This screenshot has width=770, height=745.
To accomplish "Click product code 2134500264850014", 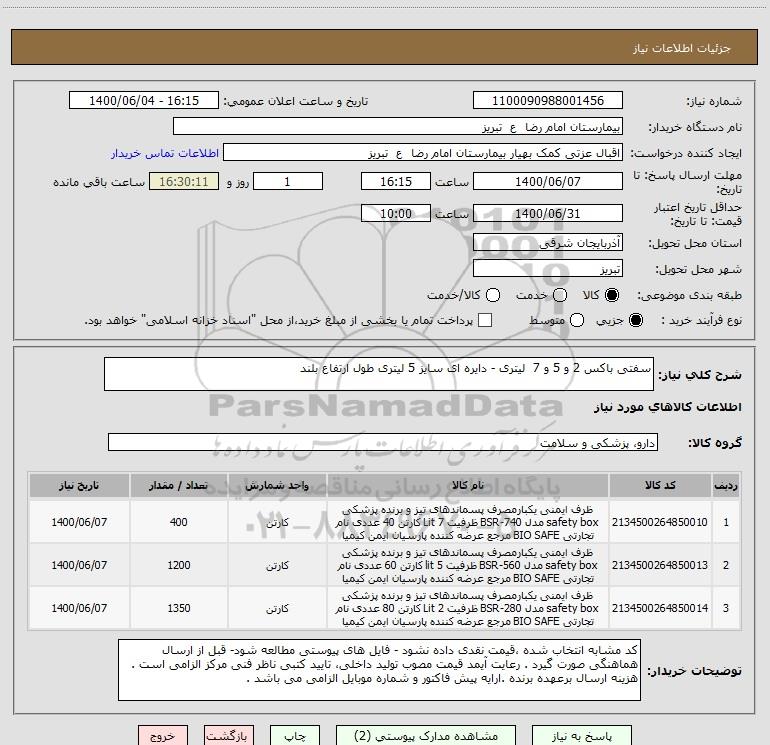I will [x=660, y=608].
